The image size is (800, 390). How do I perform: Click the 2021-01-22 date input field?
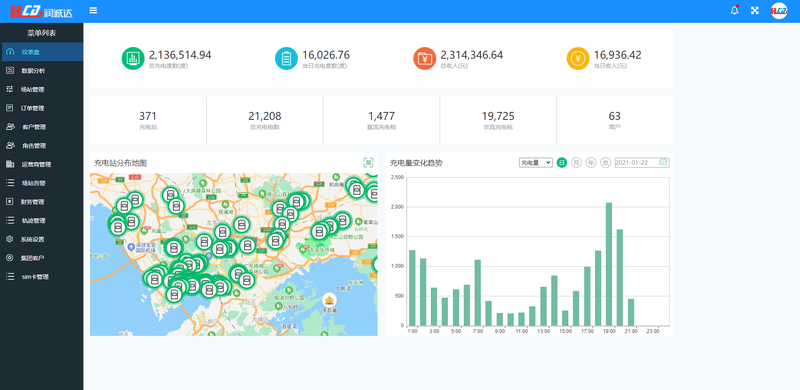click(x=642, y=162)
